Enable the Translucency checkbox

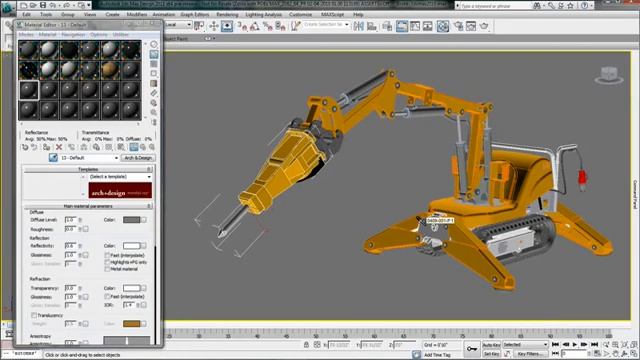click(34, 315)
